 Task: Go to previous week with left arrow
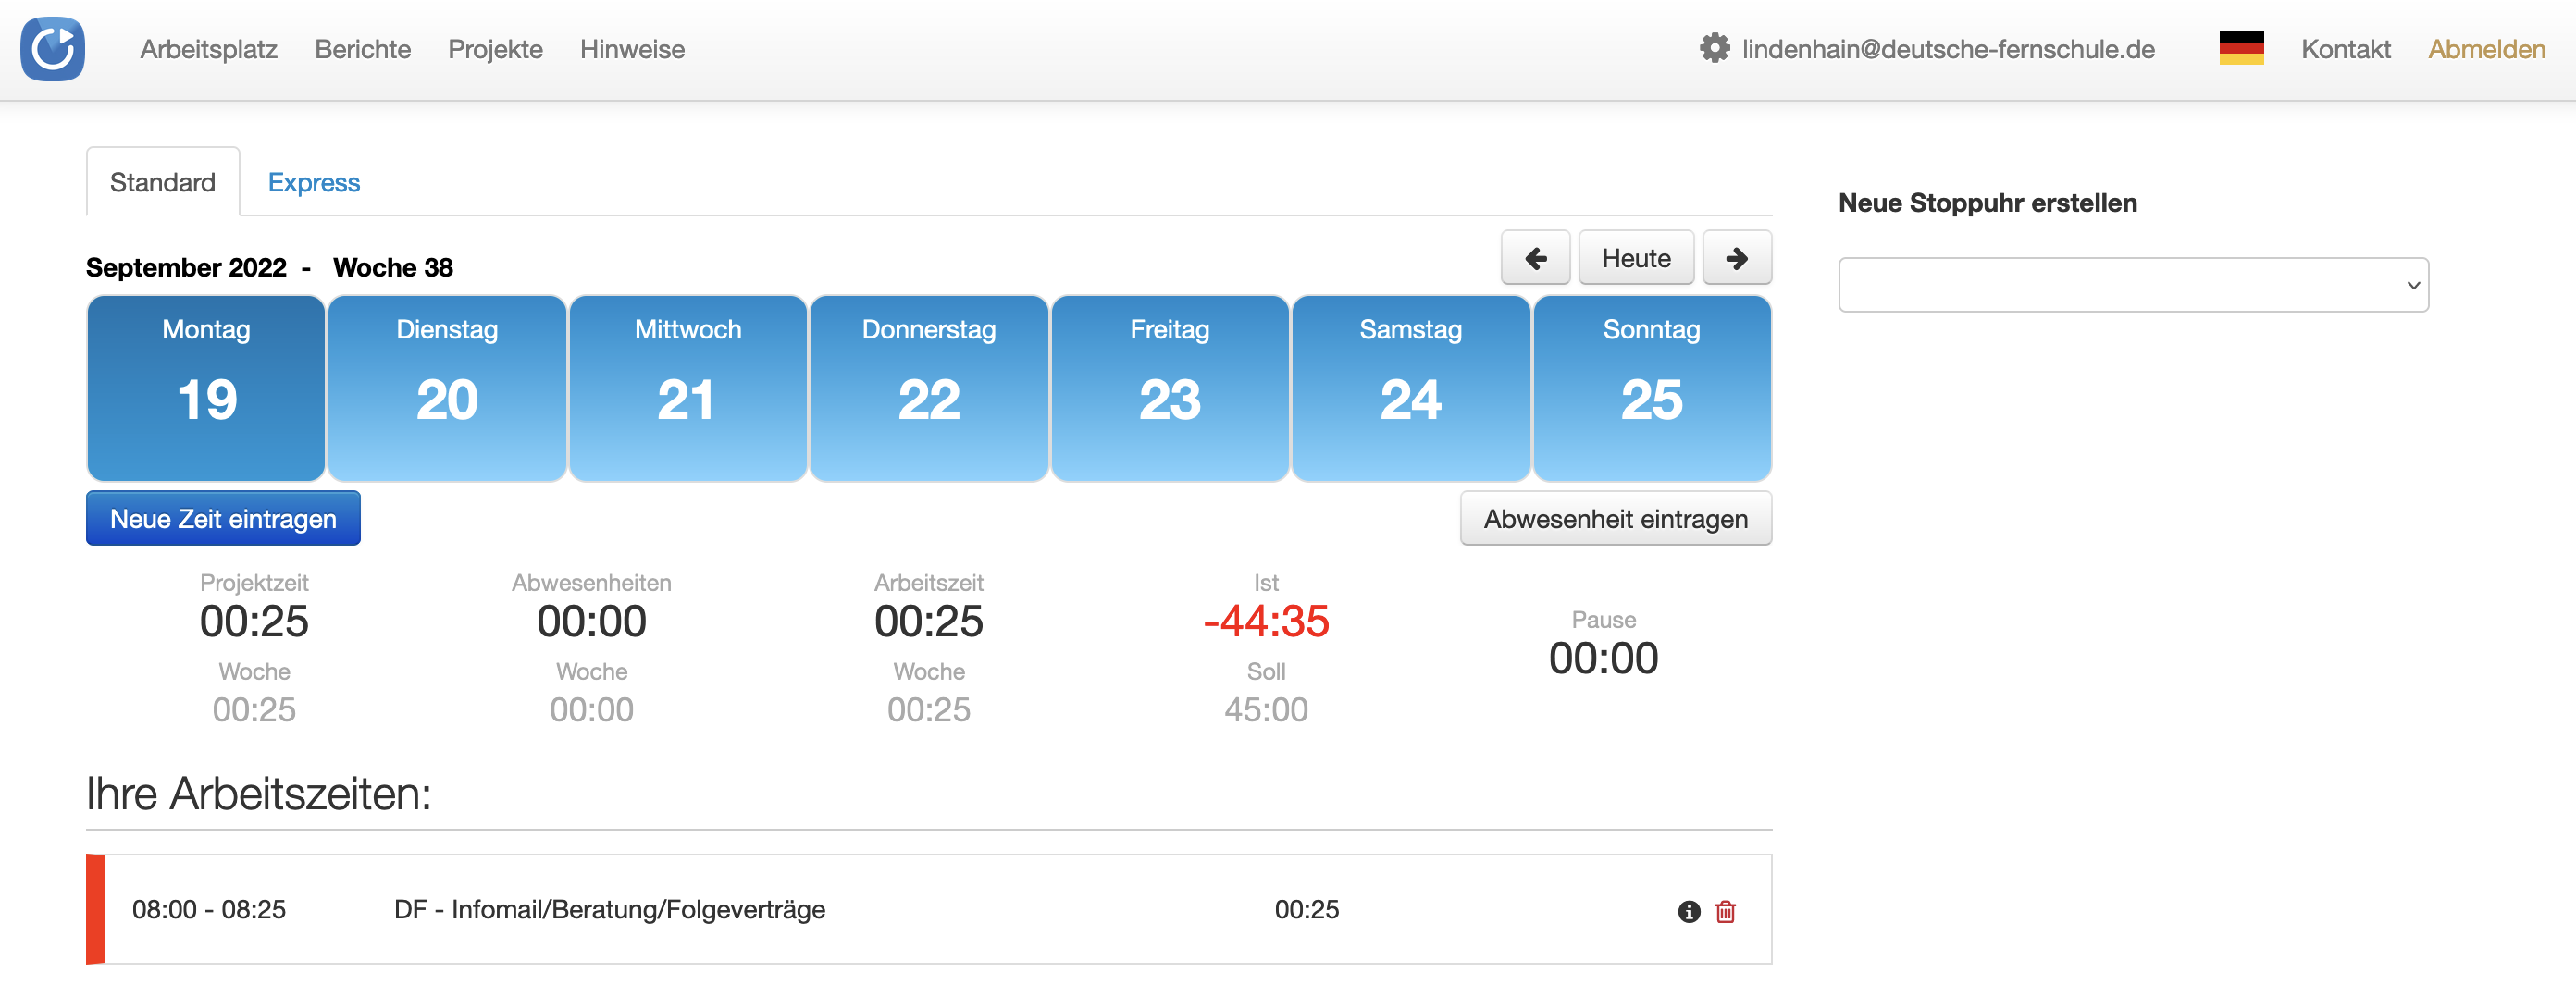pos(1535,258)
